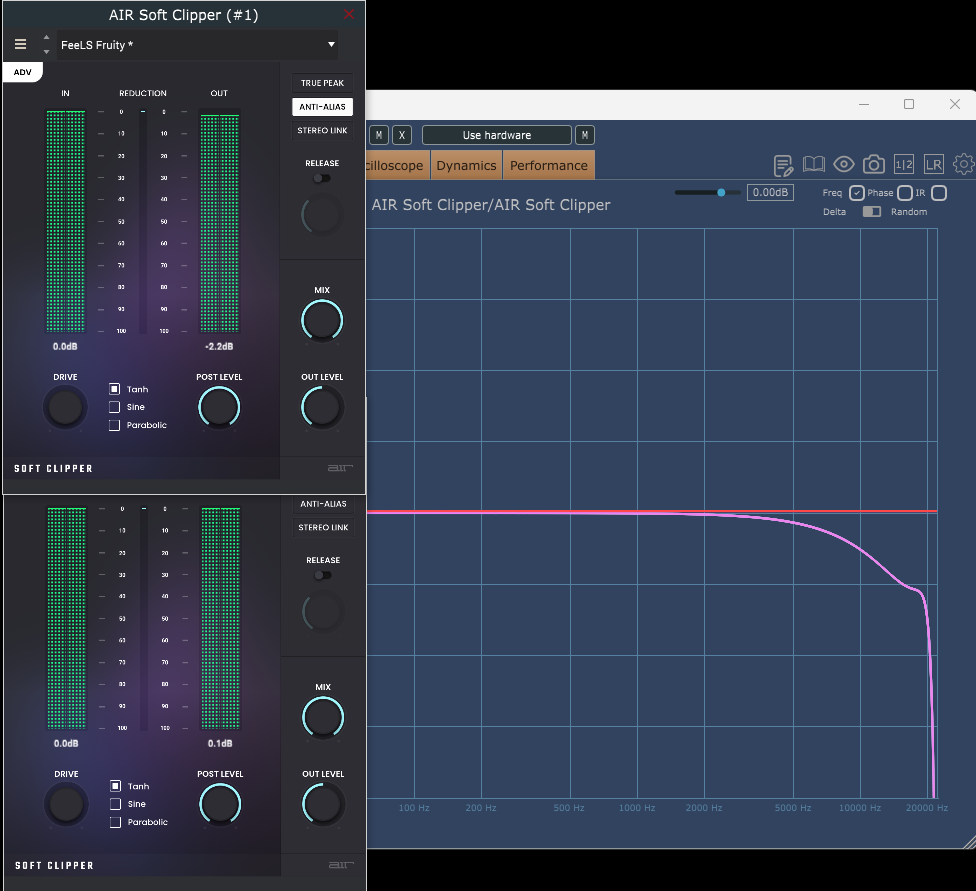The width and height of the screenshot is (976, 891).
Task: Take a snapshot with the camera icon
Action: [874, 164]
